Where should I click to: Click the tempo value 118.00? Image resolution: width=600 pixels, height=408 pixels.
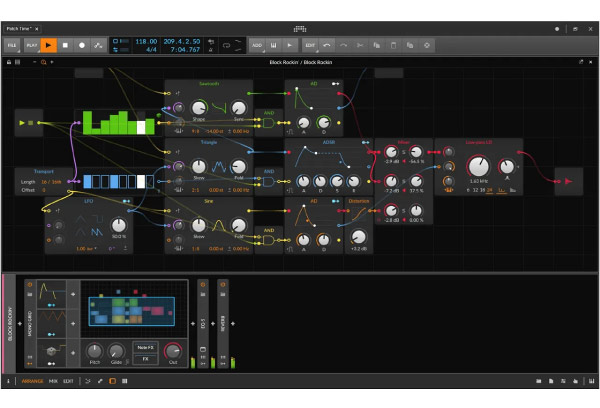tap(146, 41)
